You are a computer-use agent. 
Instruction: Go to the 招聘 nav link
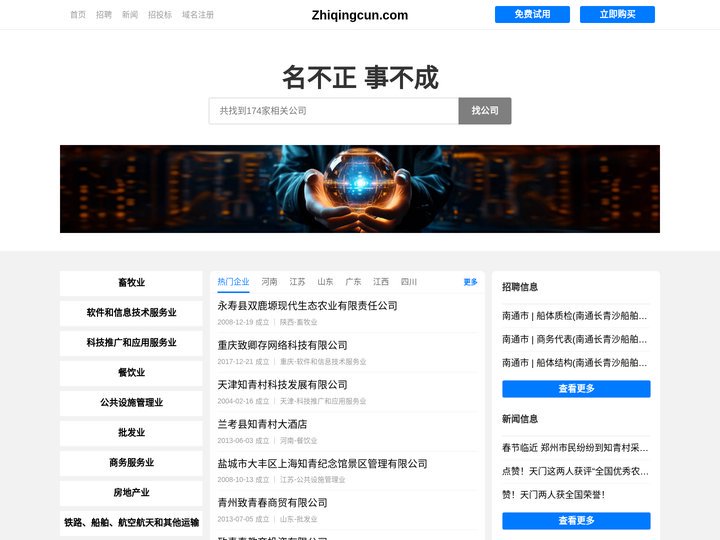104,15
